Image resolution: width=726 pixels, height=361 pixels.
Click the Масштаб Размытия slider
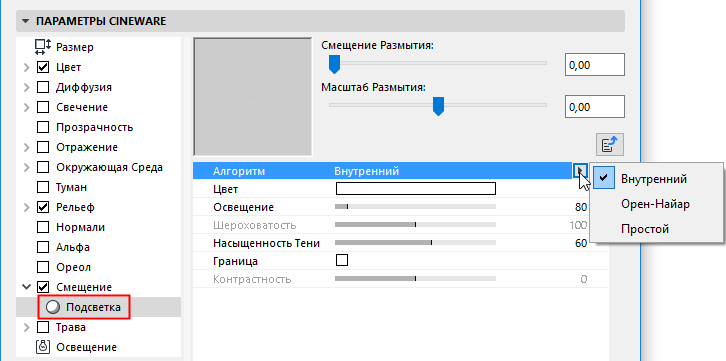tap(438, 106)
